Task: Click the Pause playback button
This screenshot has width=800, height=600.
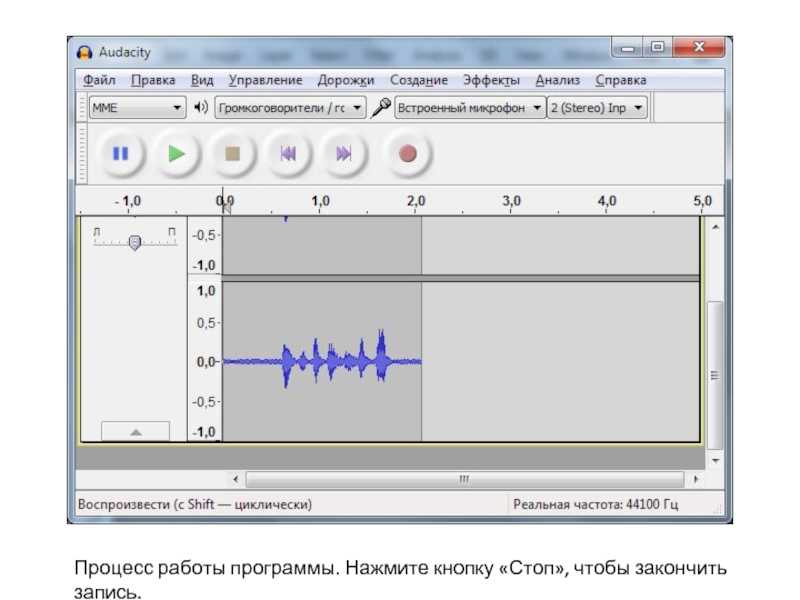Action: click(x=121, y=154)
